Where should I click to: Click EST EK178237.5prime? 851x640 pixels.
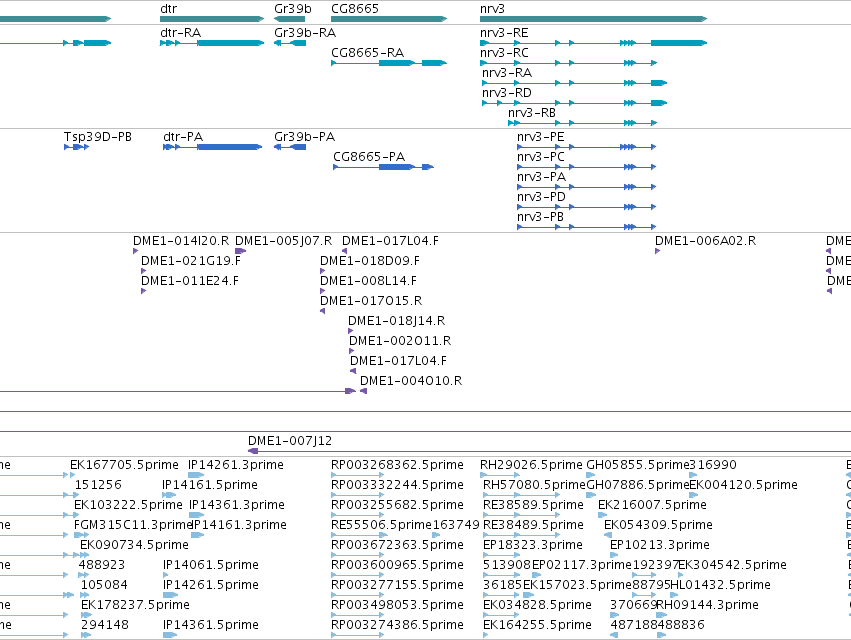pyautogui.click(x=135, y=605)
